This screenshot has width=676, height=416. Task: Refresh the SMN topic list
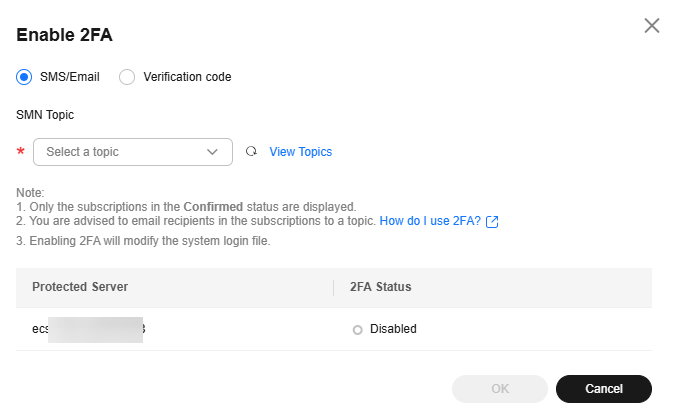(x=252, y=152)
